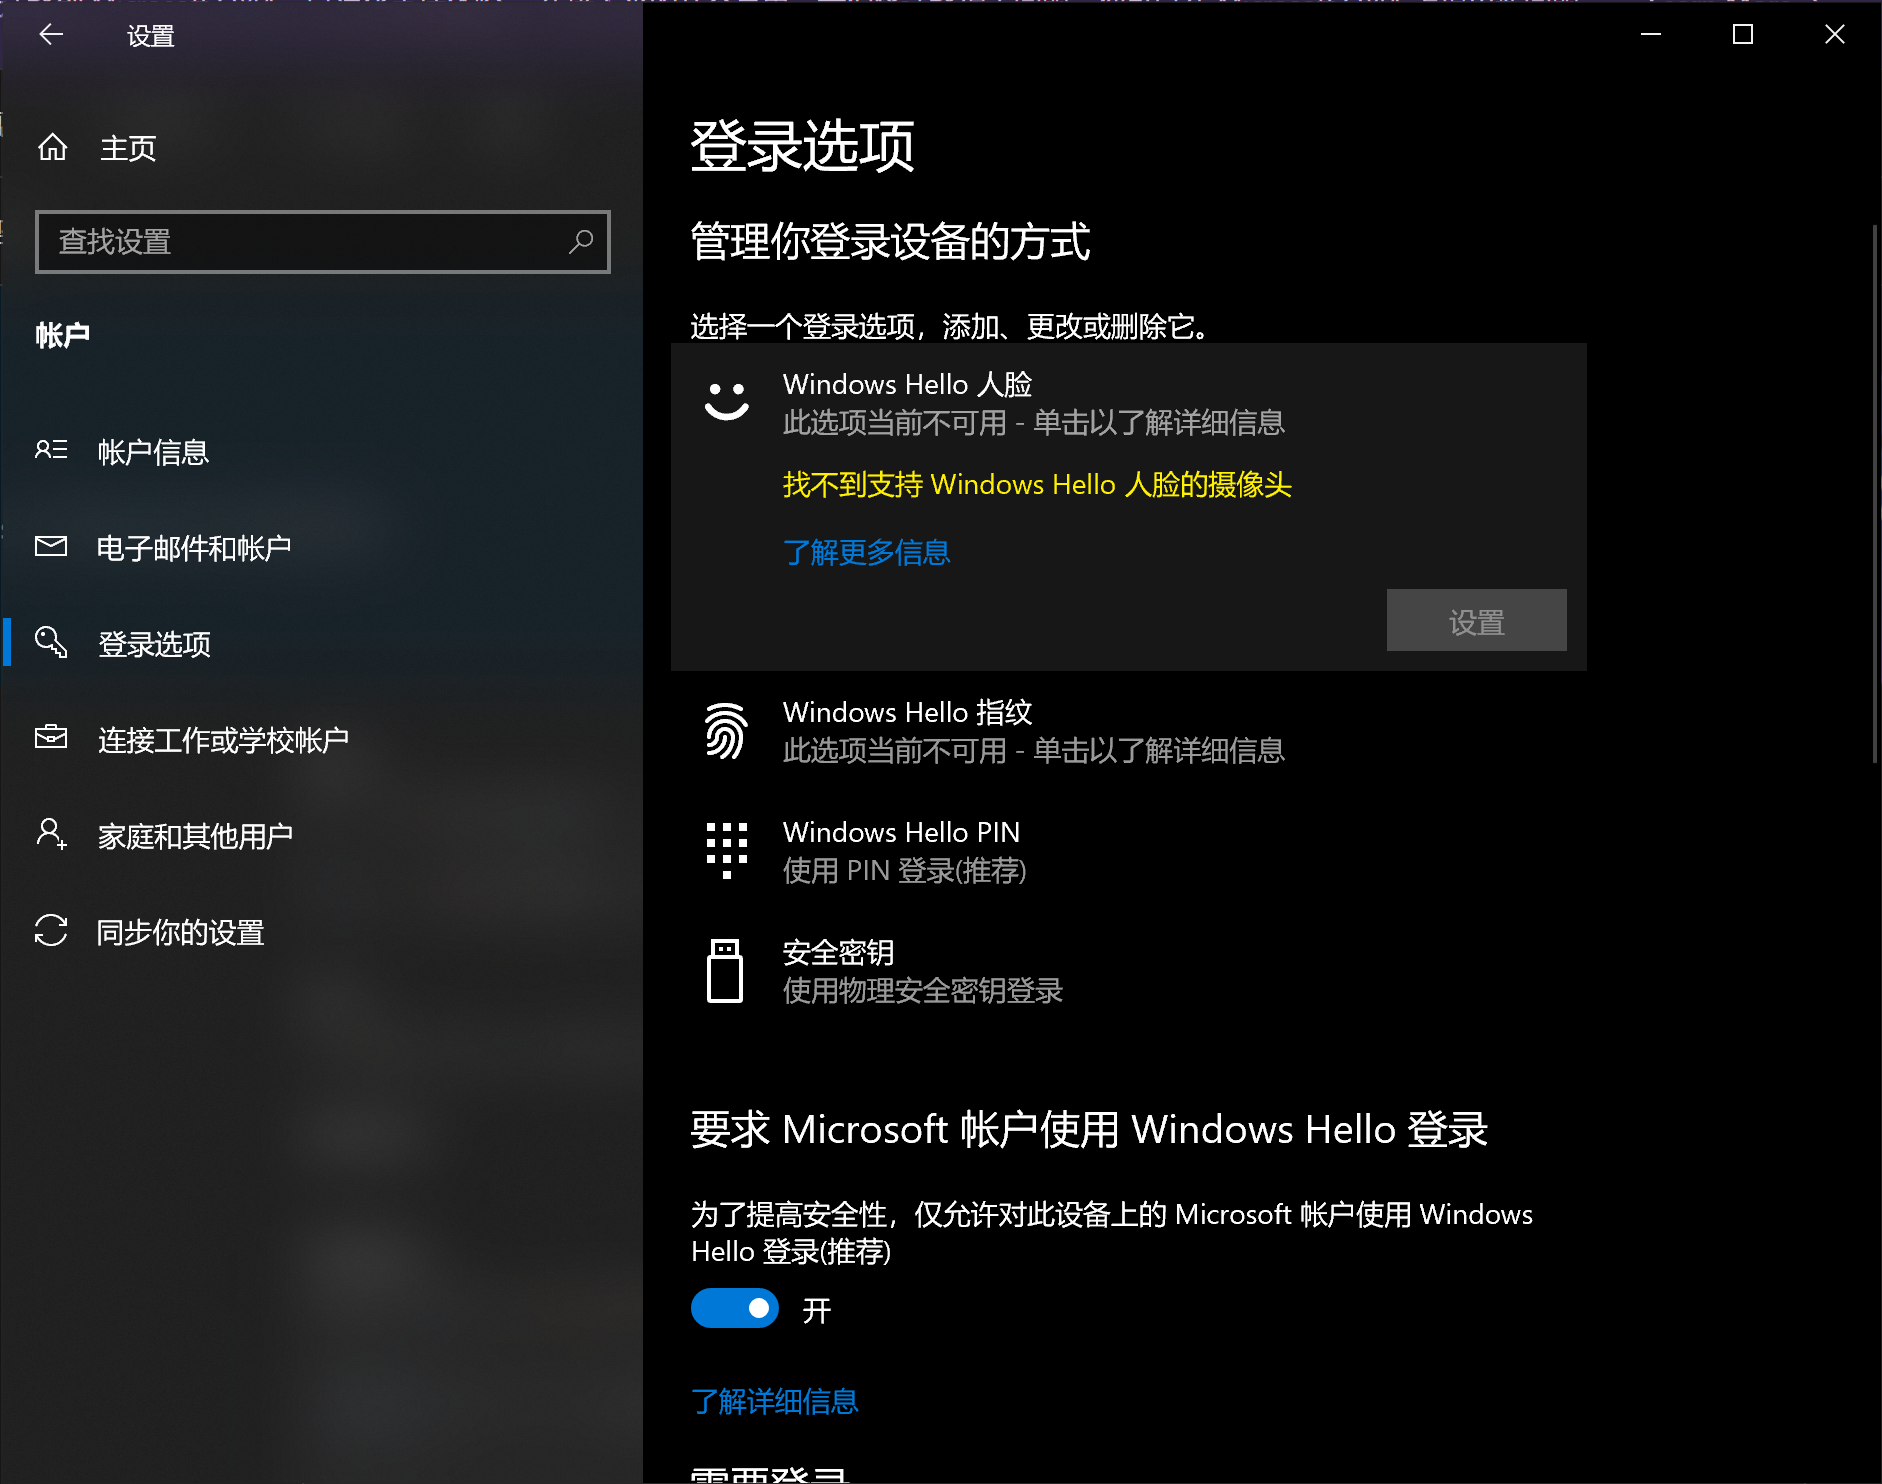Screen dimensions: 1882x1484
Task: Click the yellow 找不到支持 Windows Hello 人脸的摄像头 message
Action: [1037, 485]
